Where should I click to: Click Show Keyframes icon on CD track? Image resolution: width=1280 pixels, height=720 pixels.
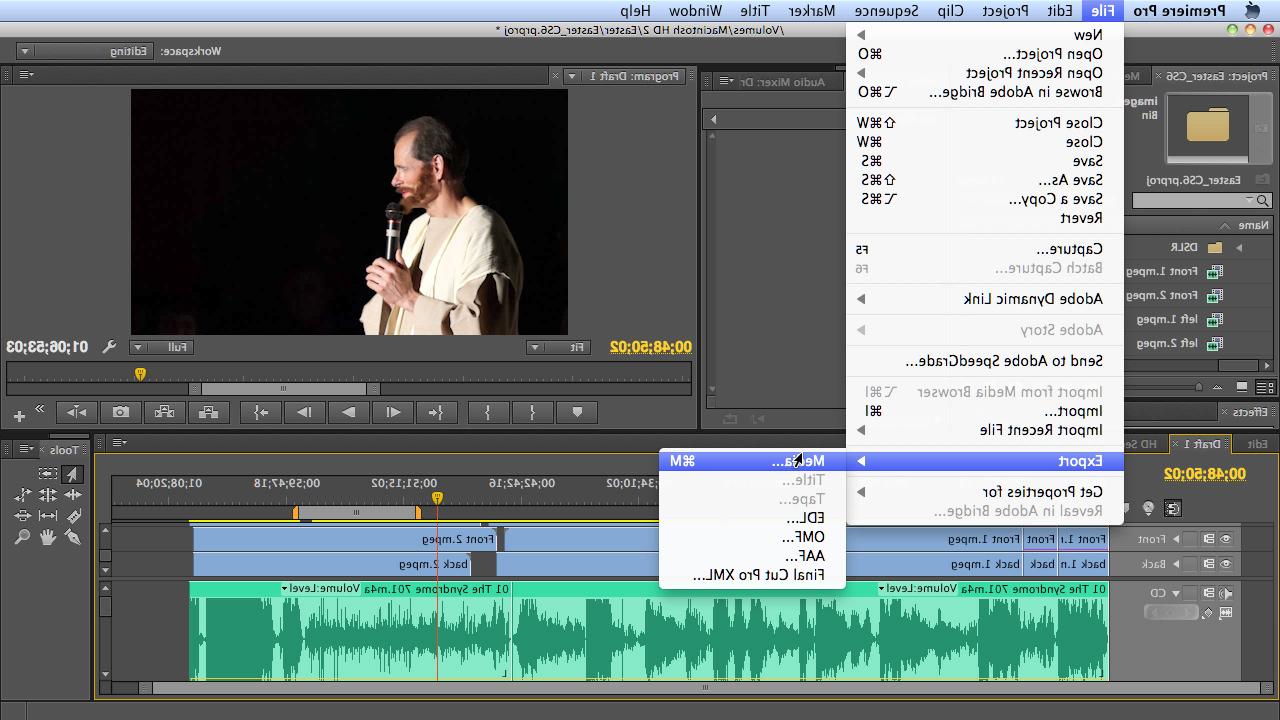(1208, 612)
